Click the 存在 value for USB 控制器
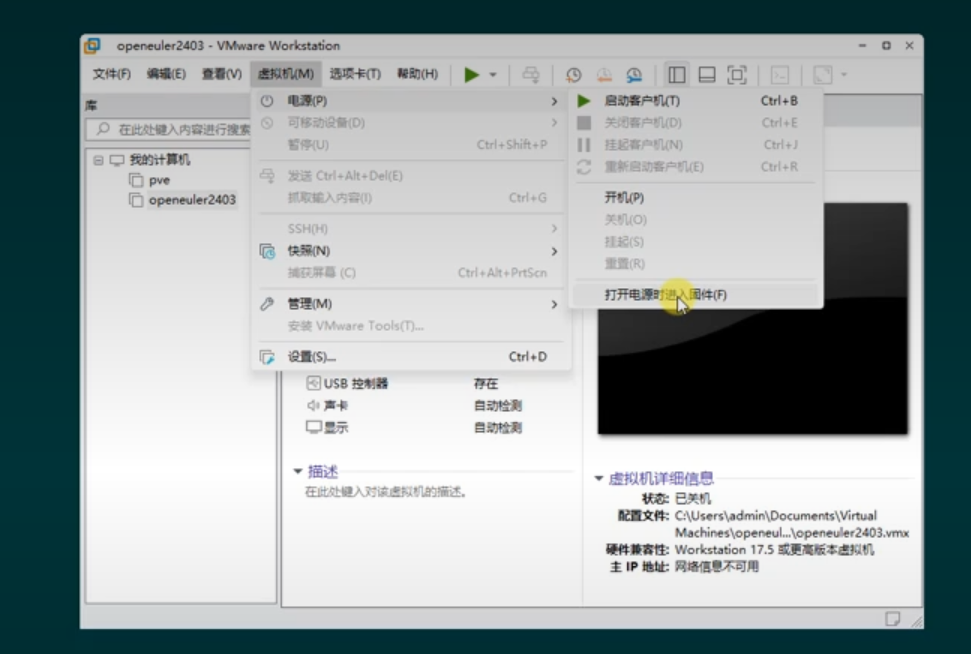The height and width of the screenshot is (654, 971). [x=486, y=383]
